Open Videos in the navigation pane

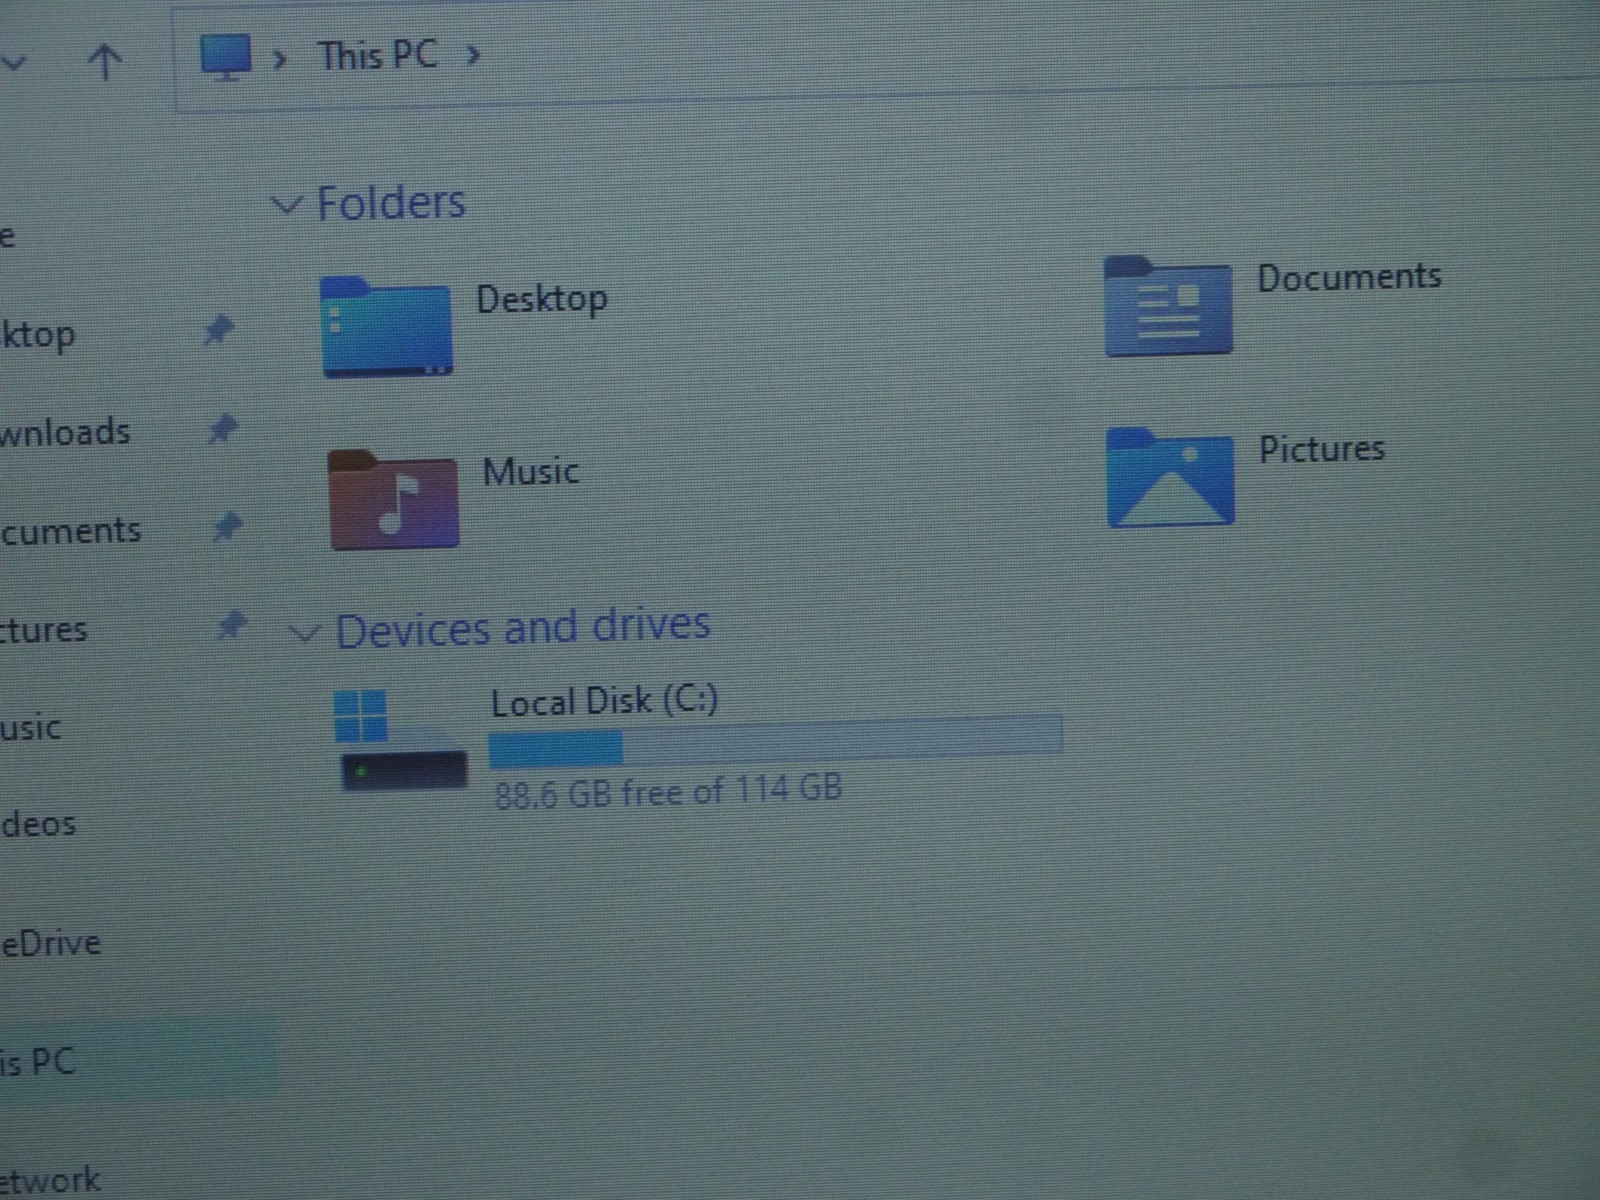point(38,824)
